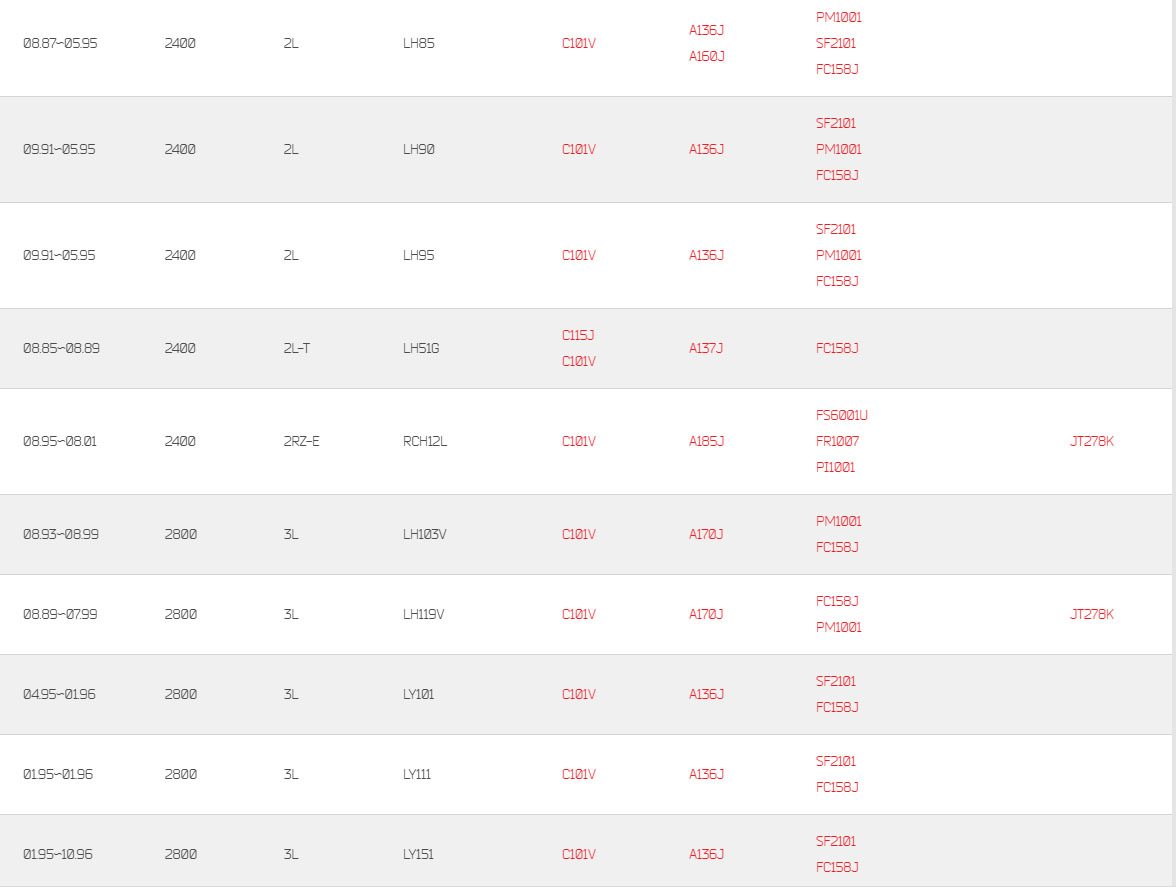Click FR1007 part number link
This screenshot has height=888, width=1176.
(x=837, y=442)
